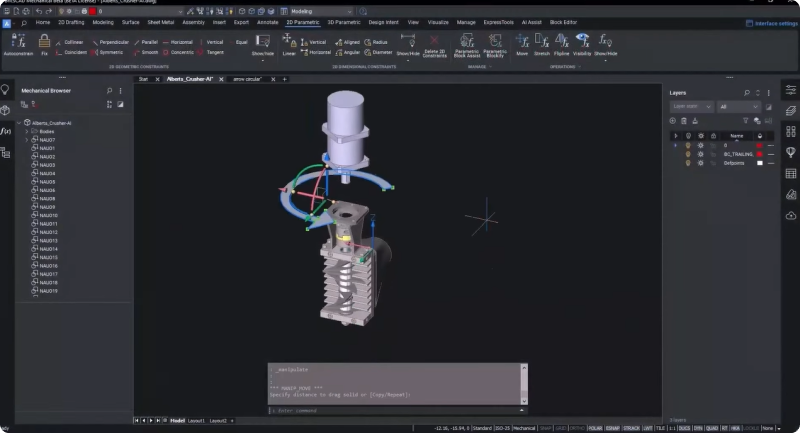
Task: Toggle SNAP in status bar
Action: [x=545, y=428]
